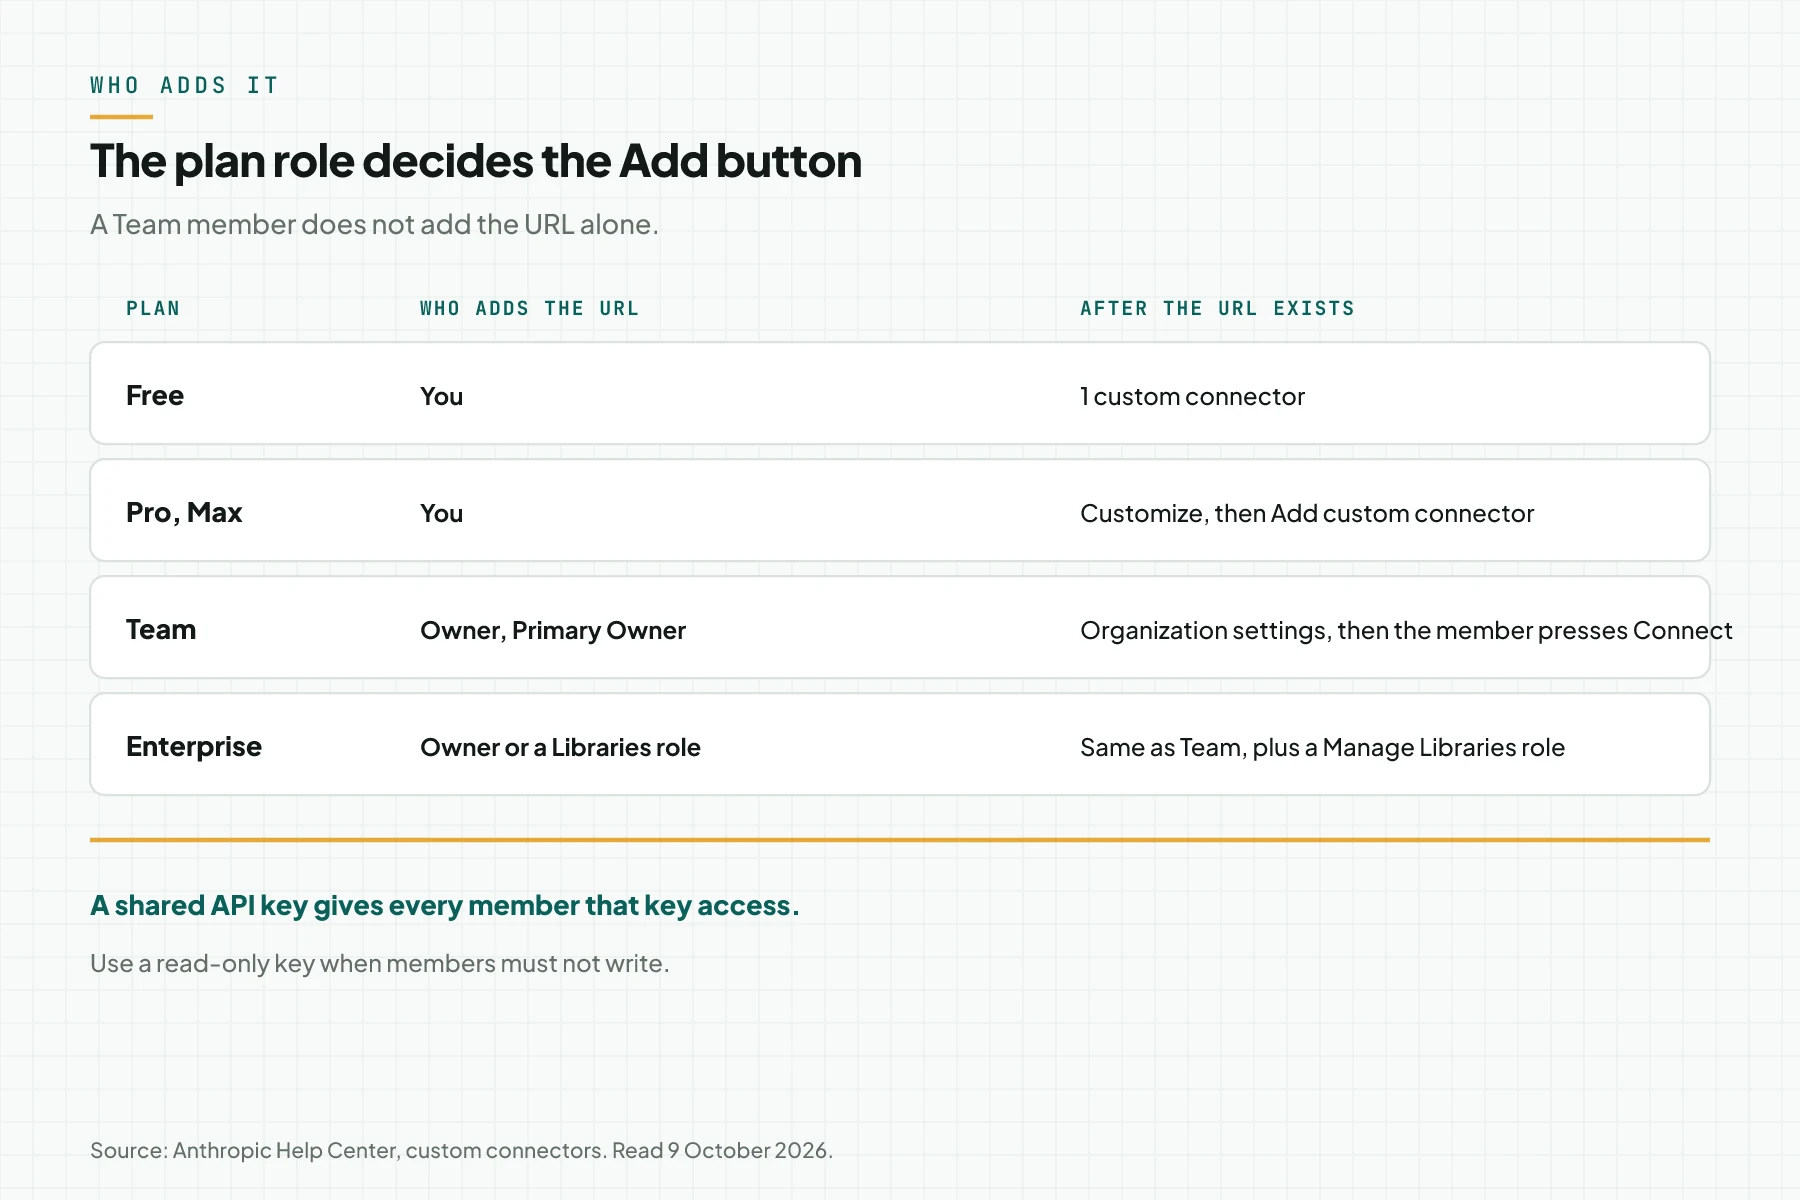Click 'Organization settings, then the member presses Connect'

(1406, 631)
